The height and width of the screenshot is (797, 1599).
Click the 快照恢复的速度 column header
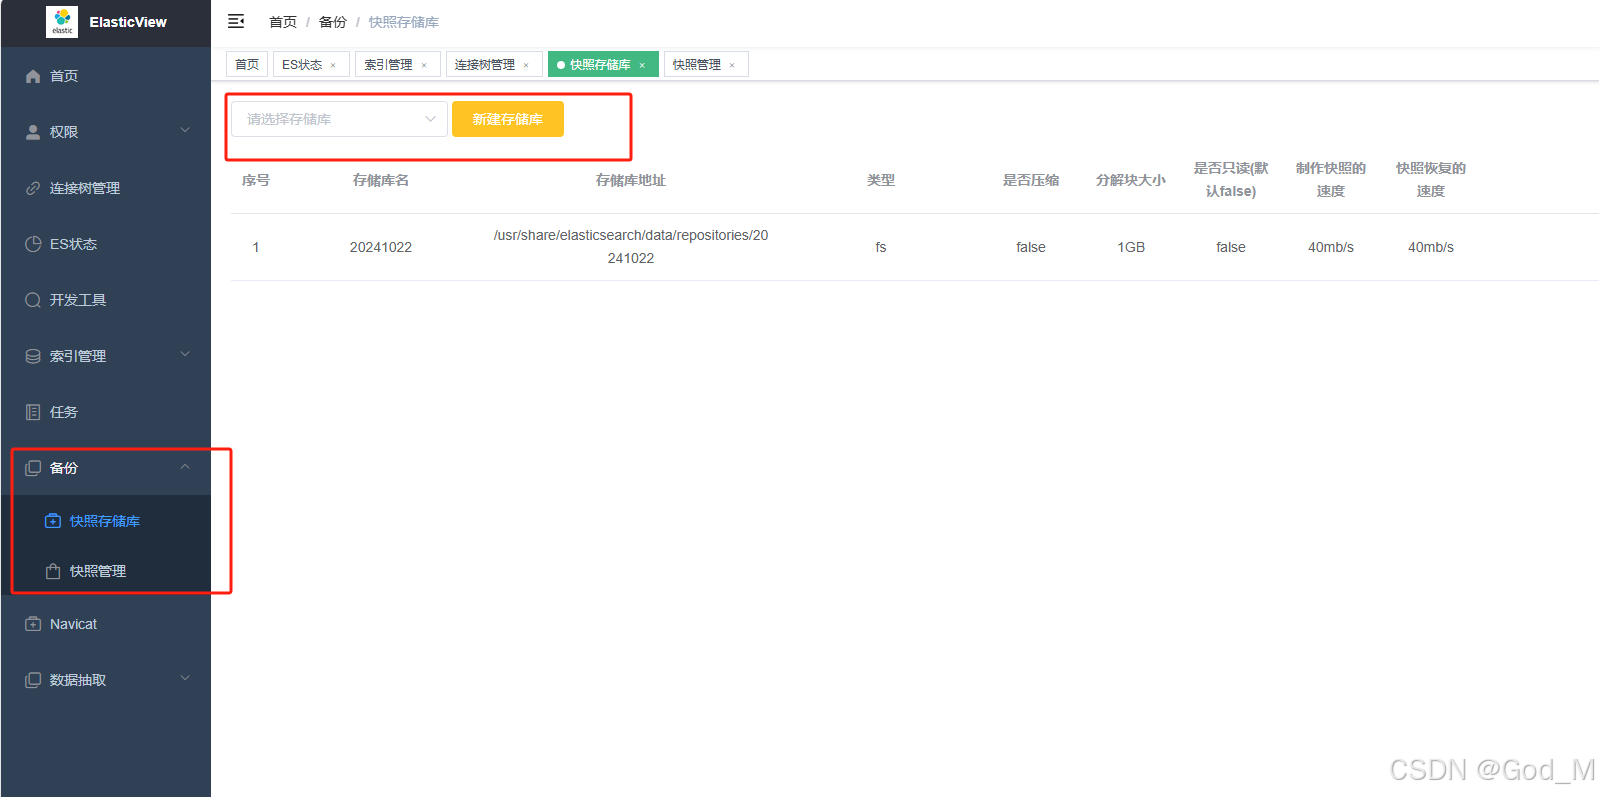click(1431, 179)
